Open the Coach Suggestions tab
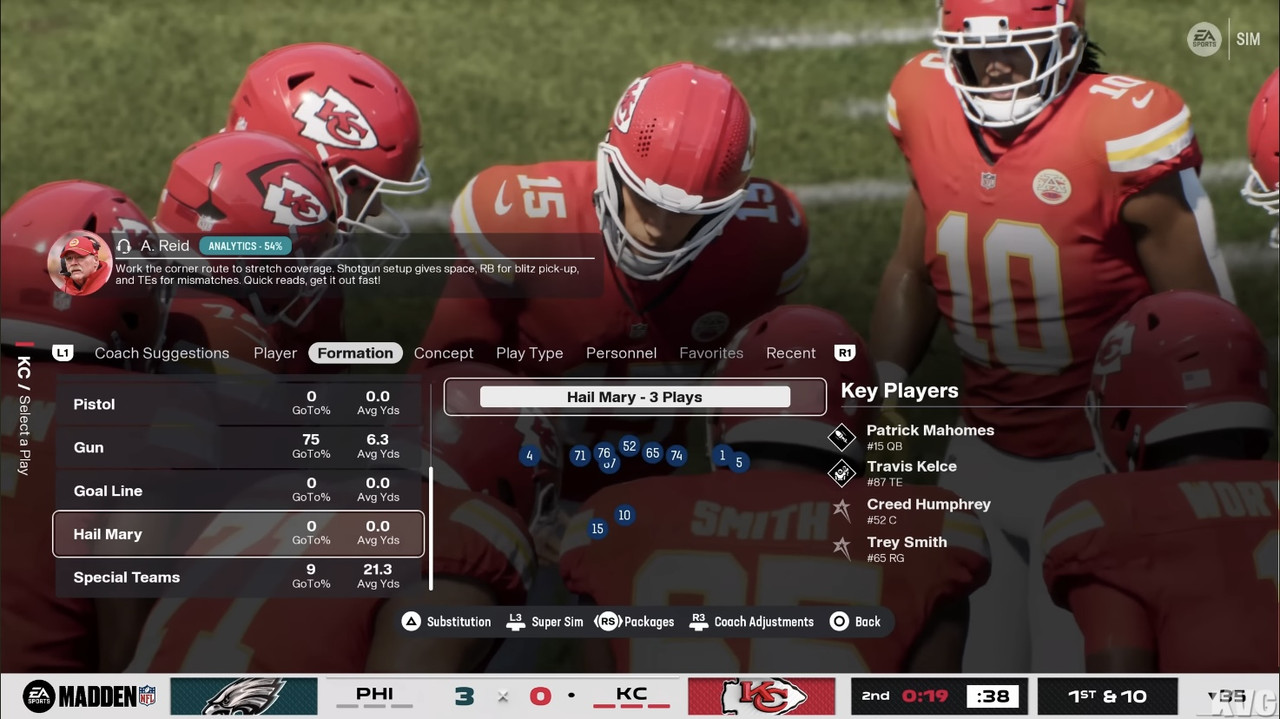The width and height of the screenshot is (1280, 719). (162, 353)
